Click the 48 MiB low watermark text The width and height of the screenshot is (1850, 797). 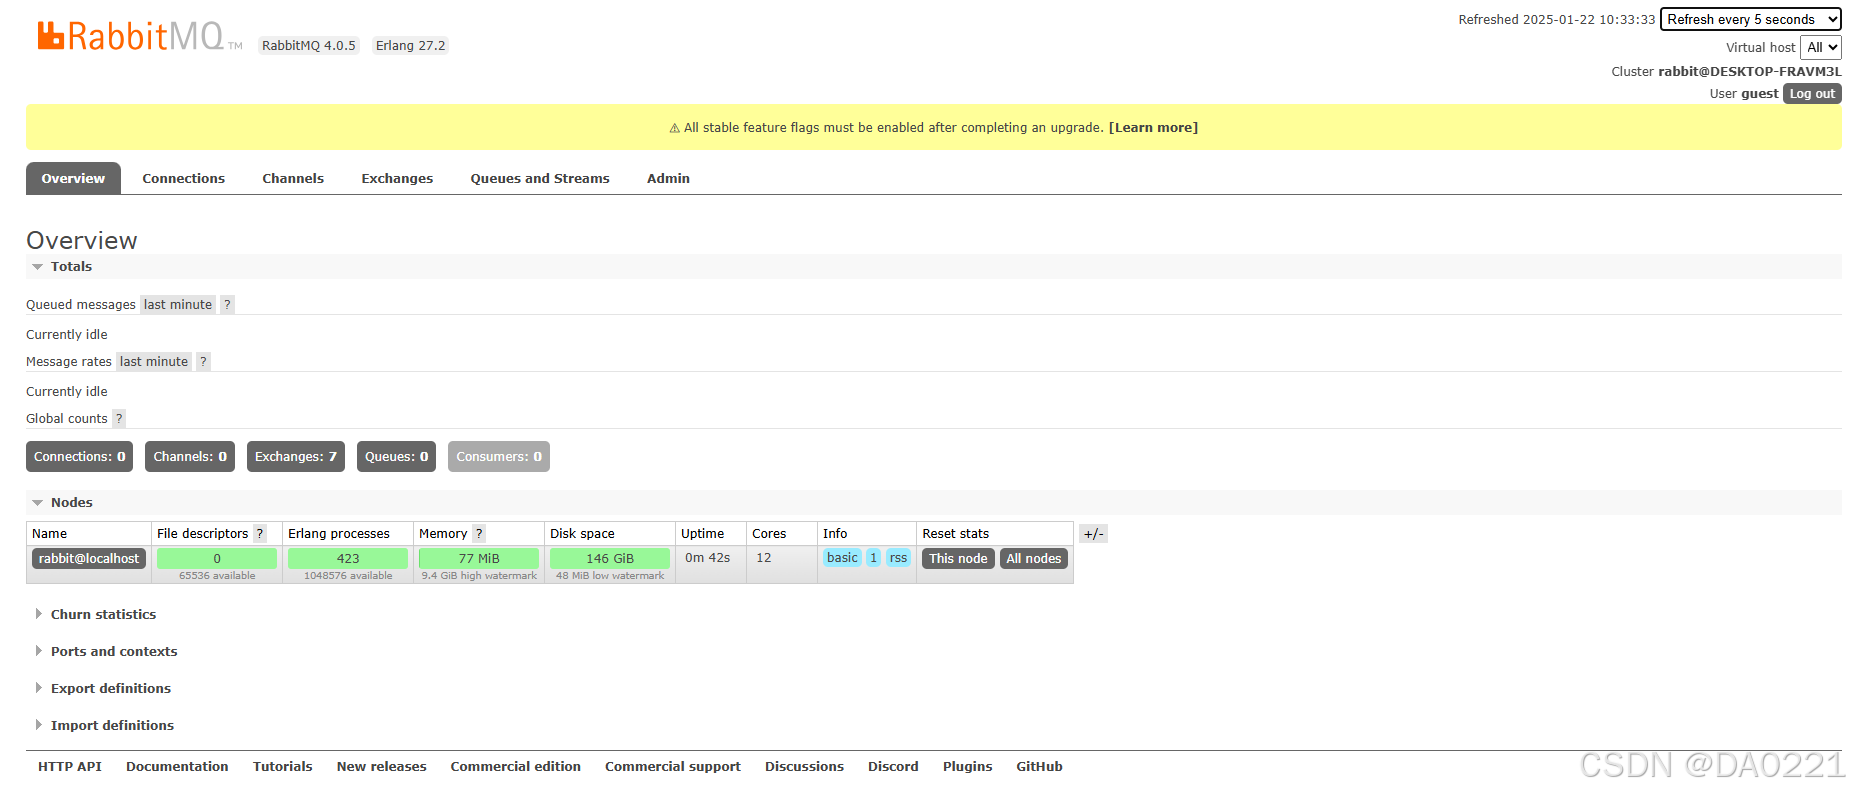point(610,576)
